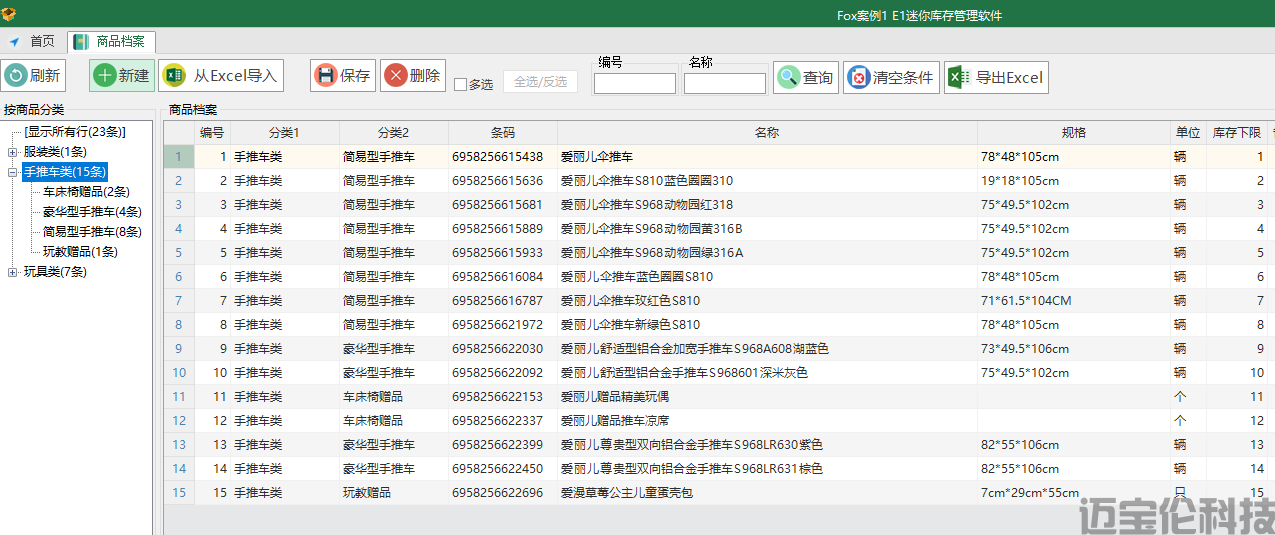The image size is (1275, 535).
Task: Click the red 删除 delete icon
Action: pyautogui.click(x=395, y=76)
